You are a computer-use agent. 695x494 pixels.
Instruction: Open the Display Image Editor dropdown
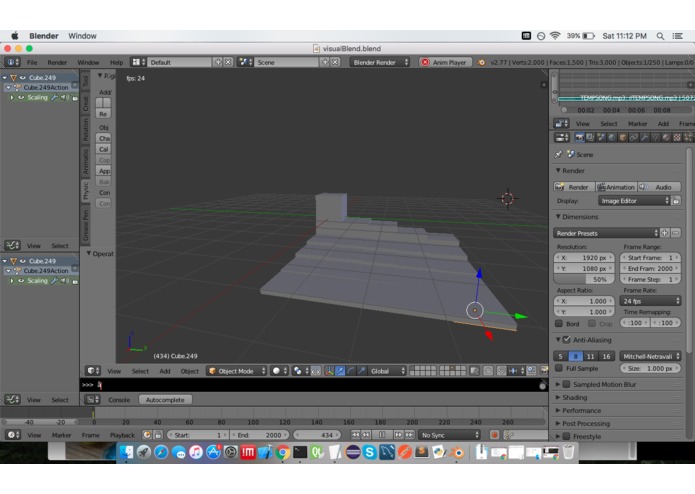(634, 201)
